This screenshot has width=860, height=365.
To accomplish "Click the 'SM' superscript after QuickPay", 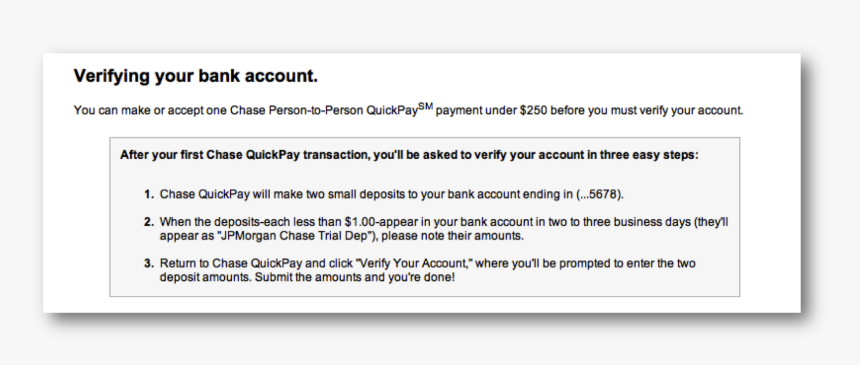I will point(426,106).
